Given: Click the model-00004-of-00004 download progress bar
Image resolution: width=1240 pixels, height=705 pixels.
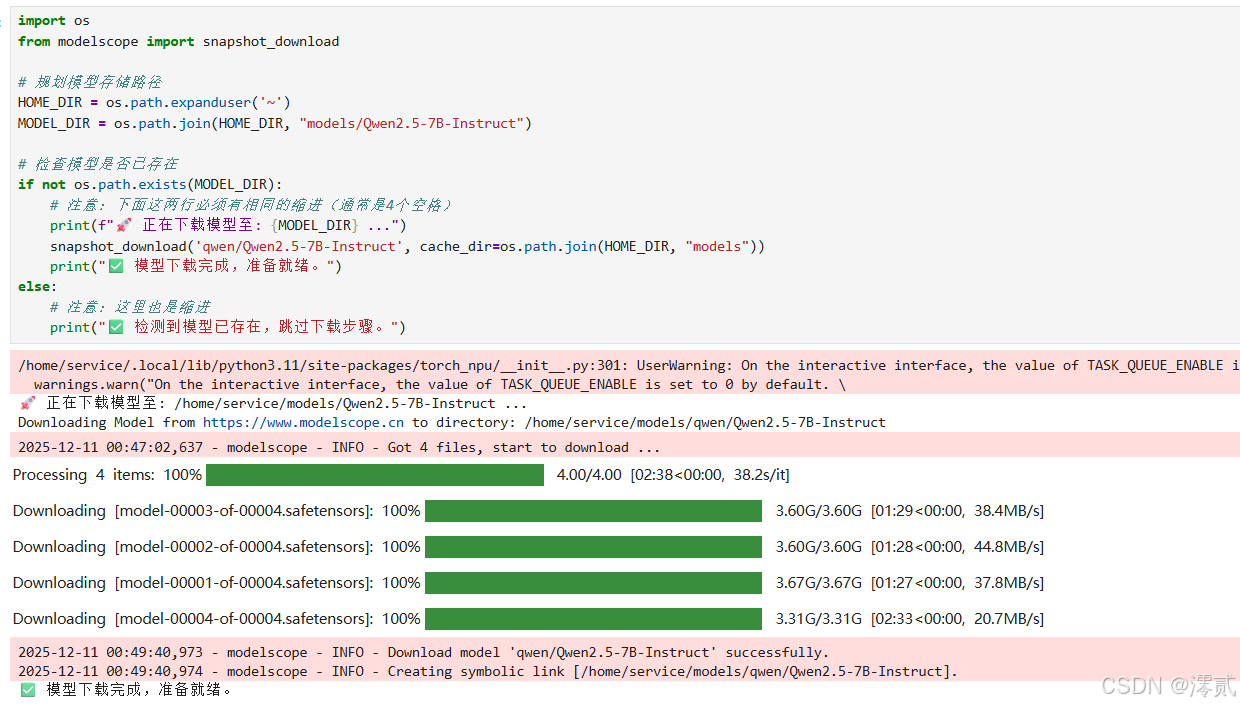Looking at the screenshot, I should 593,618.
